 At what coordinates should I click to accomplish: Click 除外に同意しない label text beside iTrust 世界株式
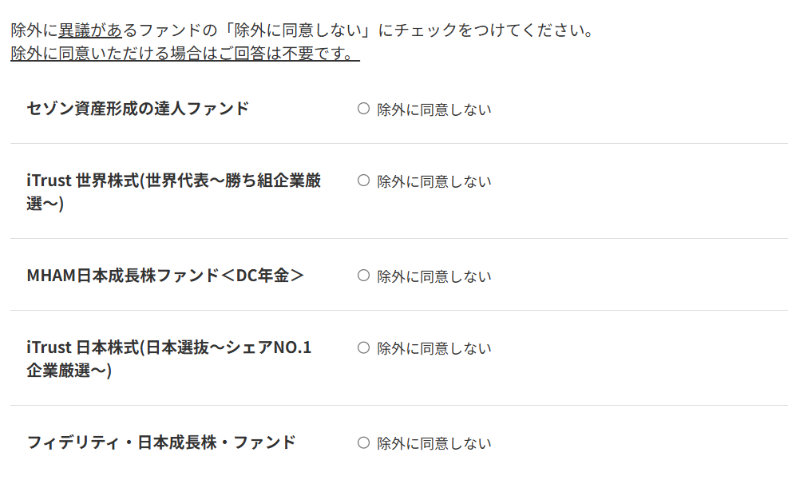click(434, 182)
